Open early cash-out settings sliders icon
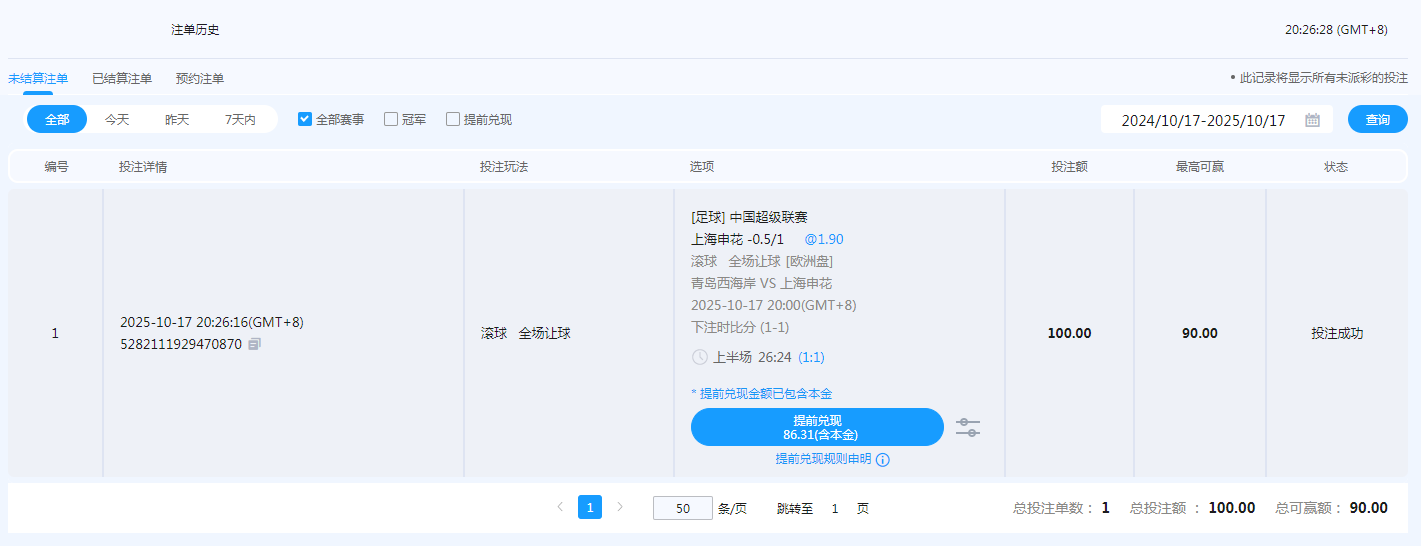The width and height of the screenshot is (1421, 546). pyautogui.click(x=967, y=427)
